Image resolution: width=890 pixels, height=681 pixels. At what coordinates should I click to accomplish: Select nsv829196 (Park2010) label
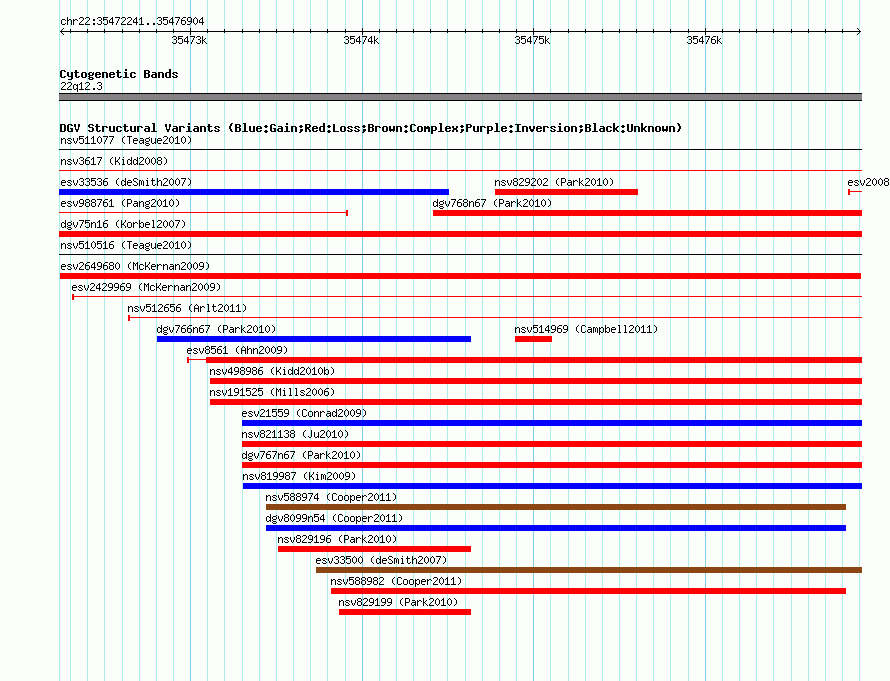click(337, 539)
